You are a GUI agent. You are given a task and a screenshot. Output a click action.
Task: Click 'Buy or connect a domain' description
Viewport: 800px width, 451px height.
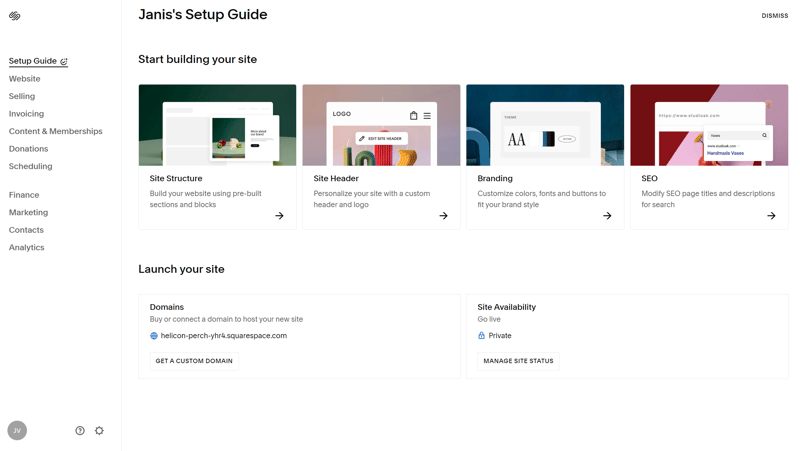point(226,319)
